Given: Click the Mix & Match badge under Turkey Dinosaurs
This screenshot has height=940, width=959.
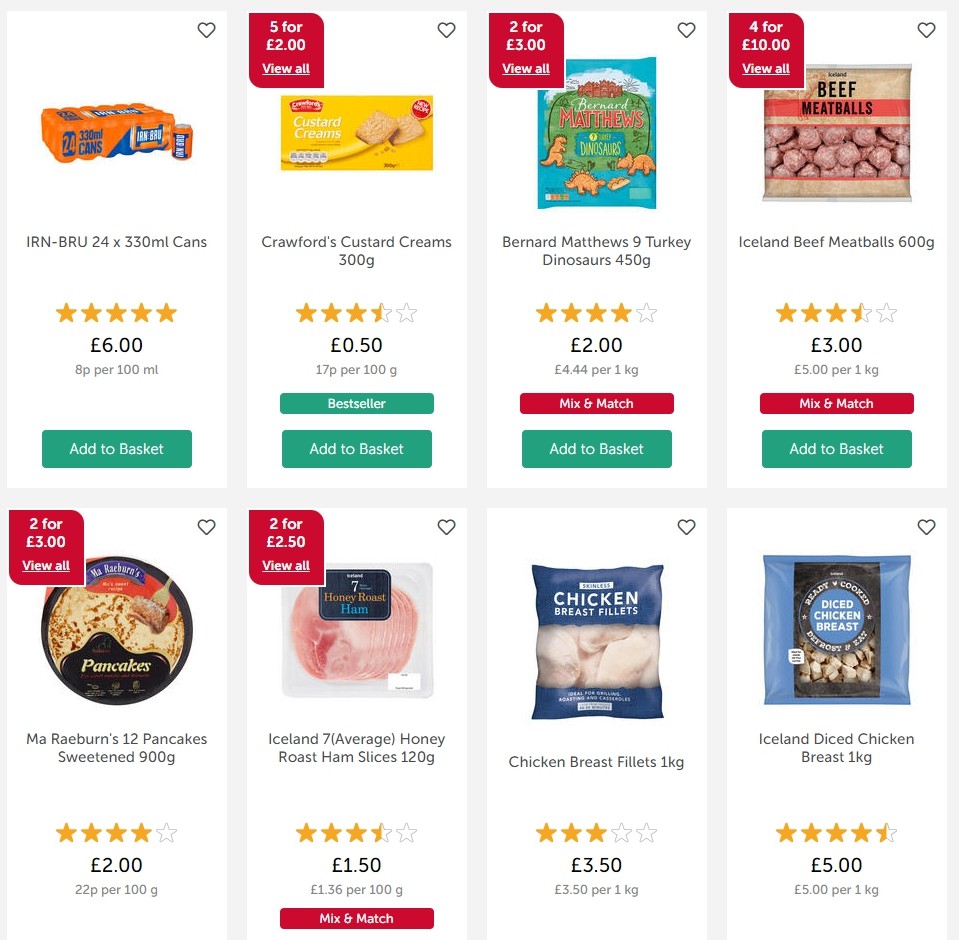Looking at the screenshot, I should point(596,402).
